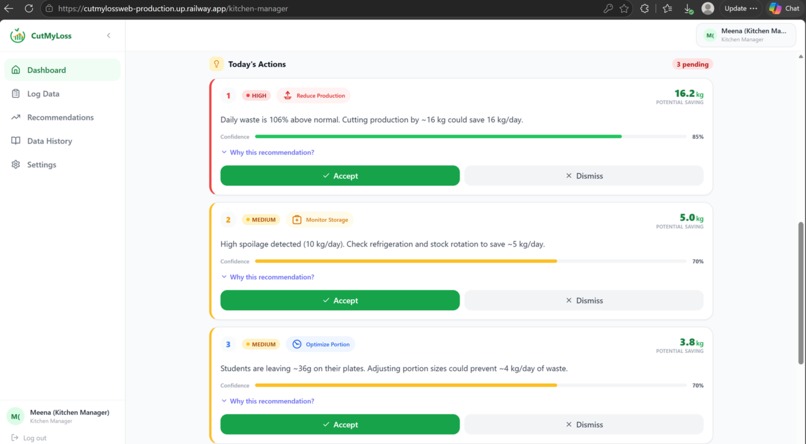The height and width of the screenshot is (444, 806).
Task: Open the Meena profile menu at top right
Action: (746, 35)
